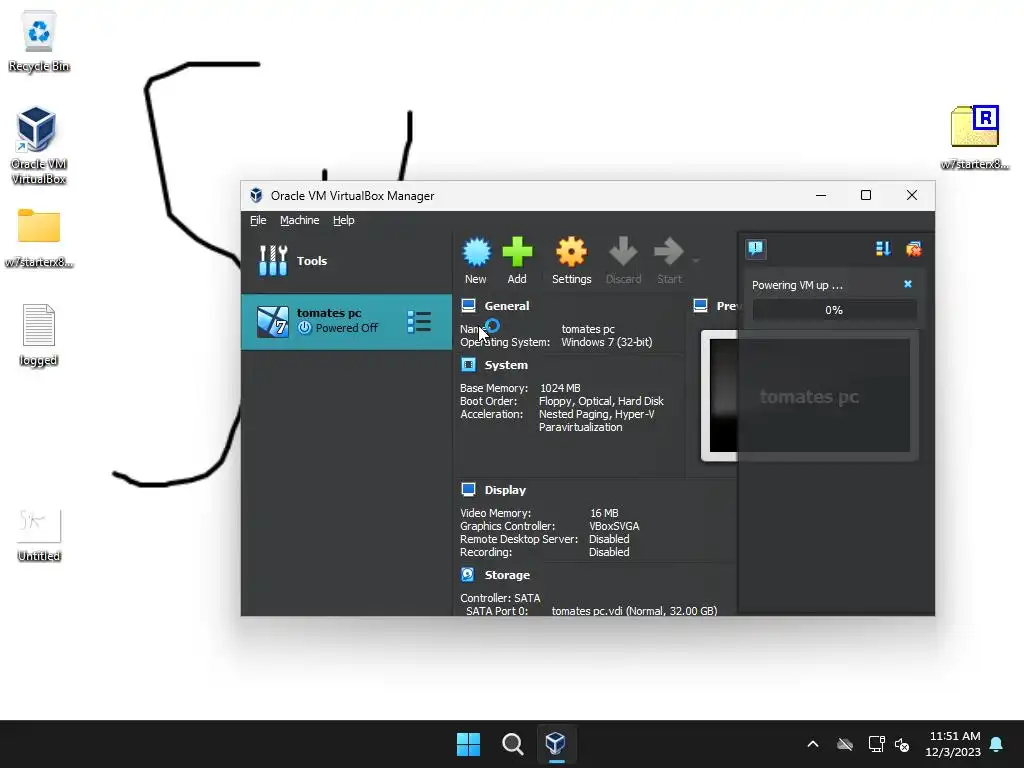Click the Display section monitor icon
This screenshot has width=1024, height=768.
click(468, 489)
